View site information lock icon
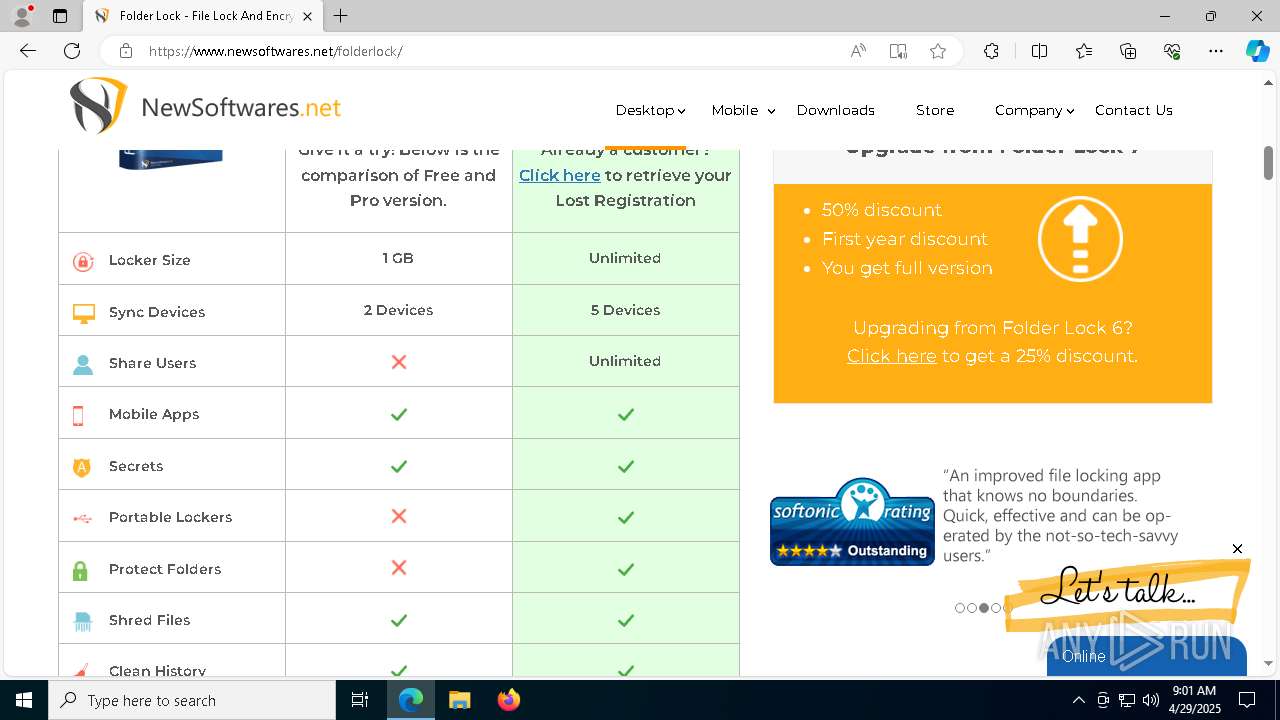The width and height of the screenshot is (1280, 720). [125, 51]
